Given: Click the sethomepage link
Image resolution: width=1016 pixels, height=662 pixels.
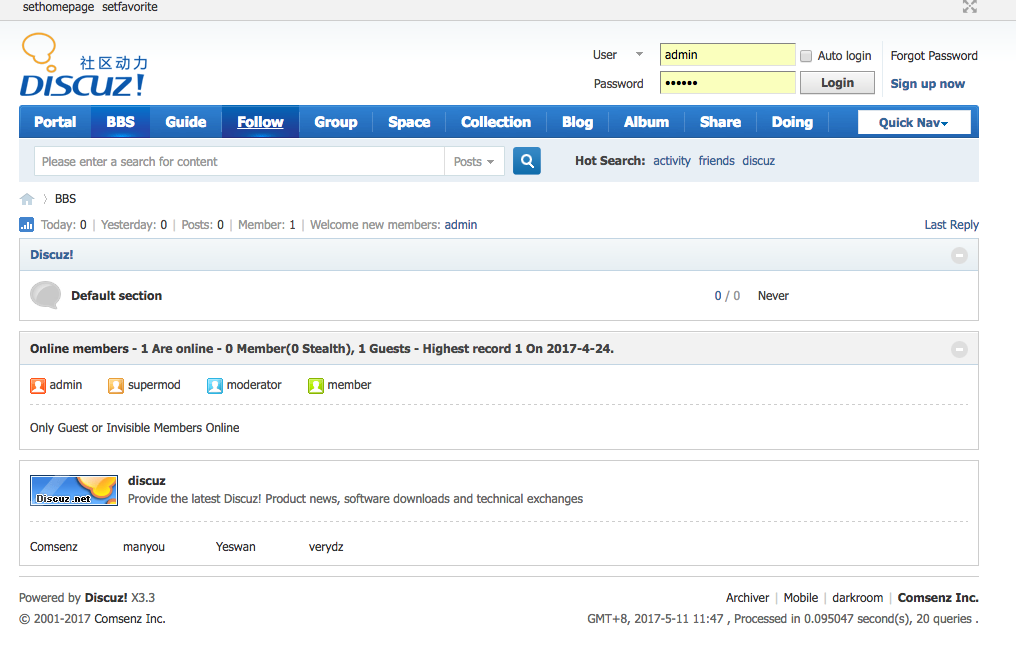Looking at the screenshot, I should coord(58,7).
